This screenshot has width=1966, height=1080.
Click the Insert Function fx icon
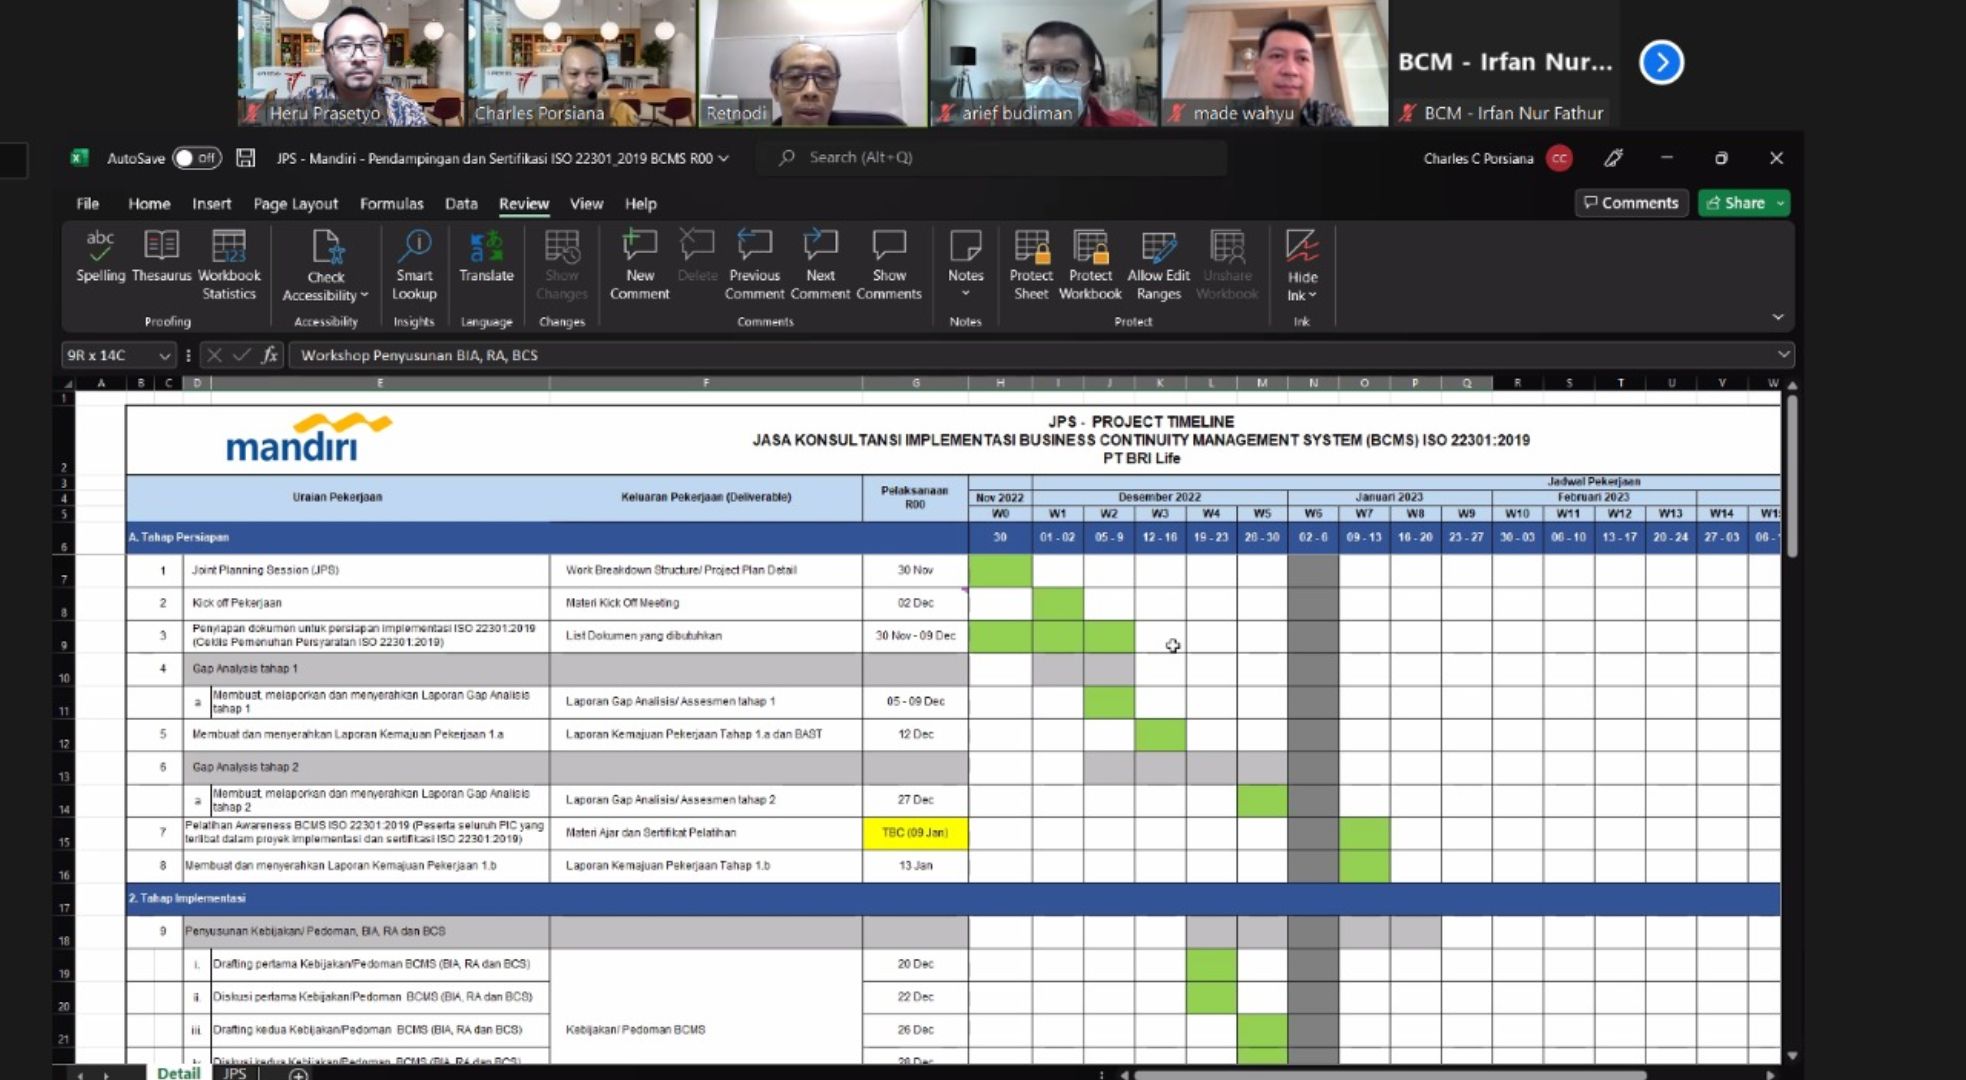click(x=270, y=355)
